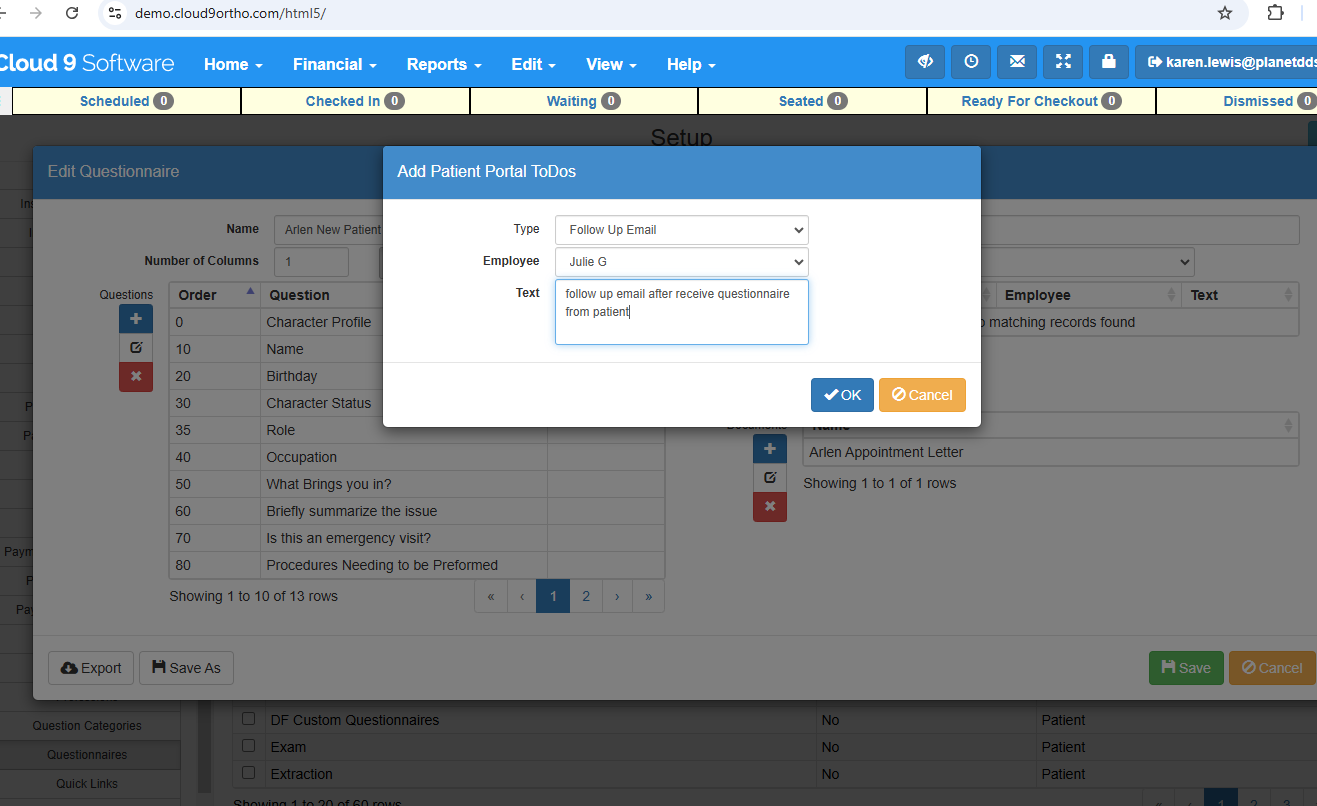Expand the Financial menu
Viewport: 1317px width, 806px height.
pos(335,64)
